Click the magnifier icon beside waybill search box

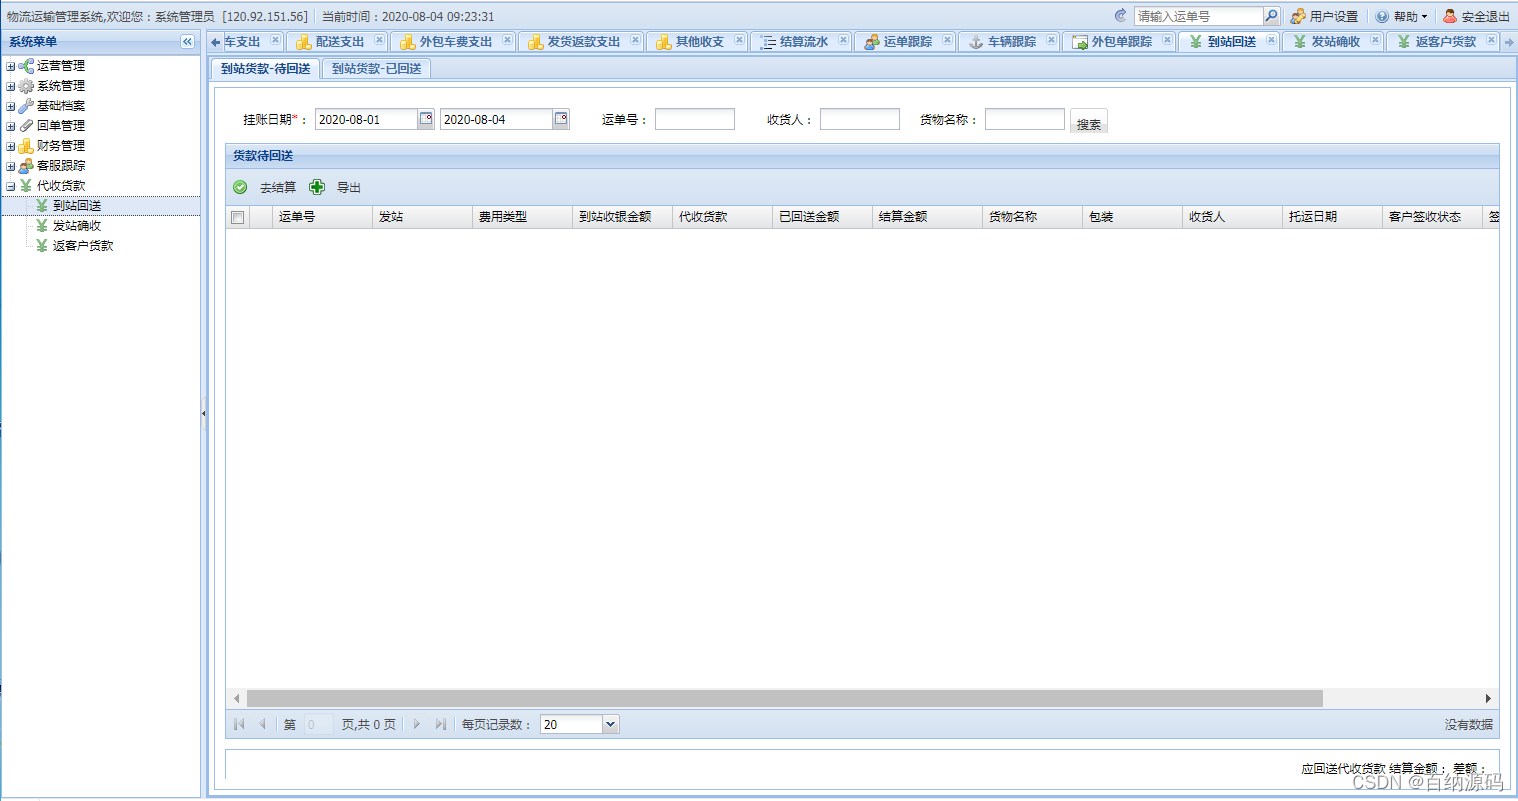click(x=1270, y=15)
